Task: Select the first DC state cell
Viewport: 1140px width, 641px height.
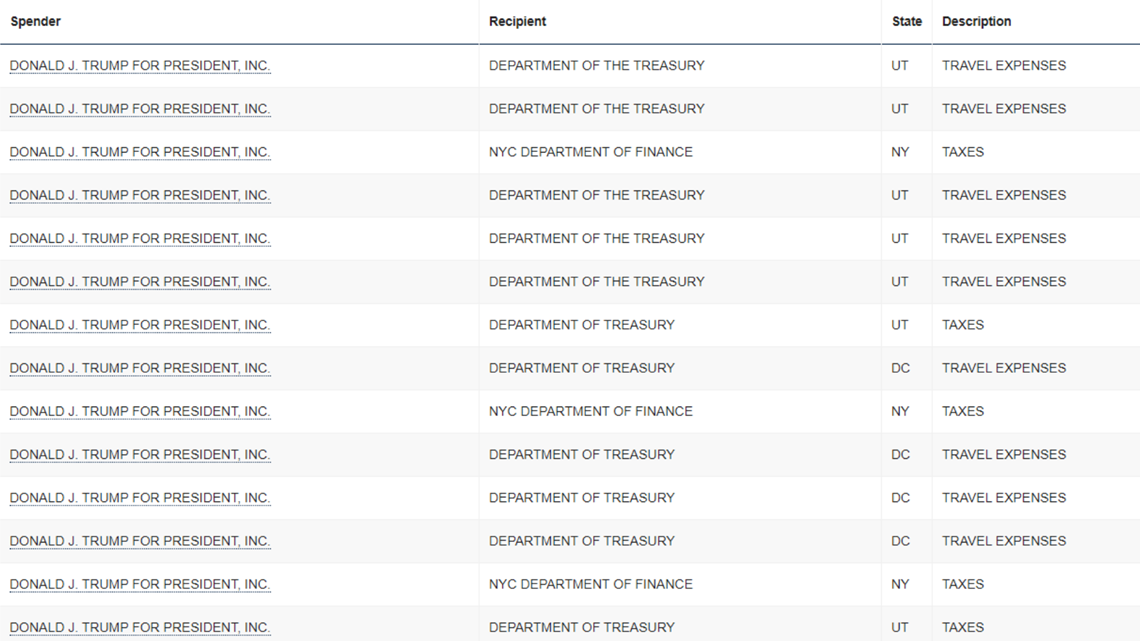Action: tap(900, 368)
